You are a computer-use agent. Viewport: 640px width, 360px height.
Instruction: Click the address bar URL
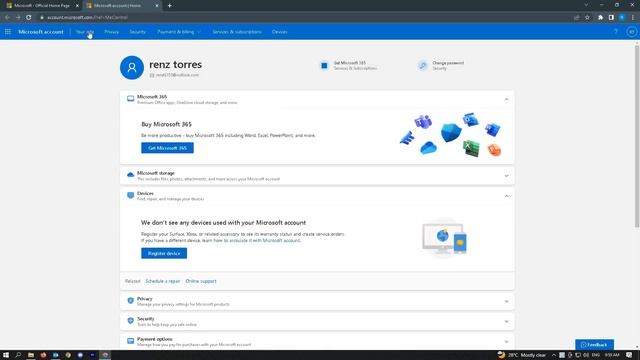[x=87, y=18]
